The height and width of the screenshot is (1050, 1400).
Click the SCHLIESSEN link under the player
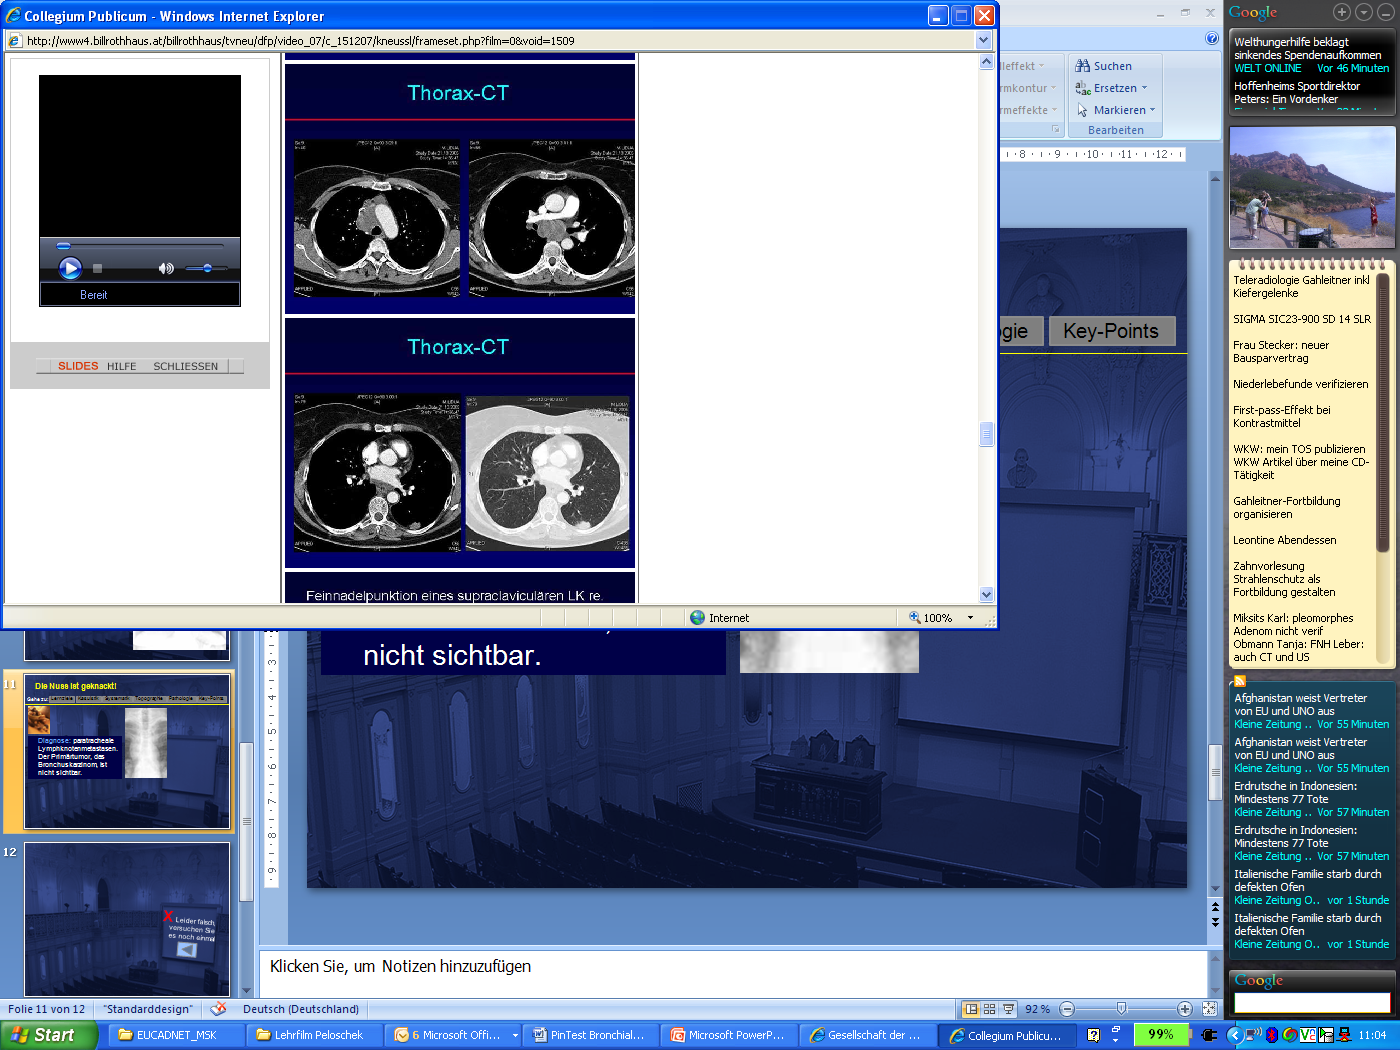[185, 366]
